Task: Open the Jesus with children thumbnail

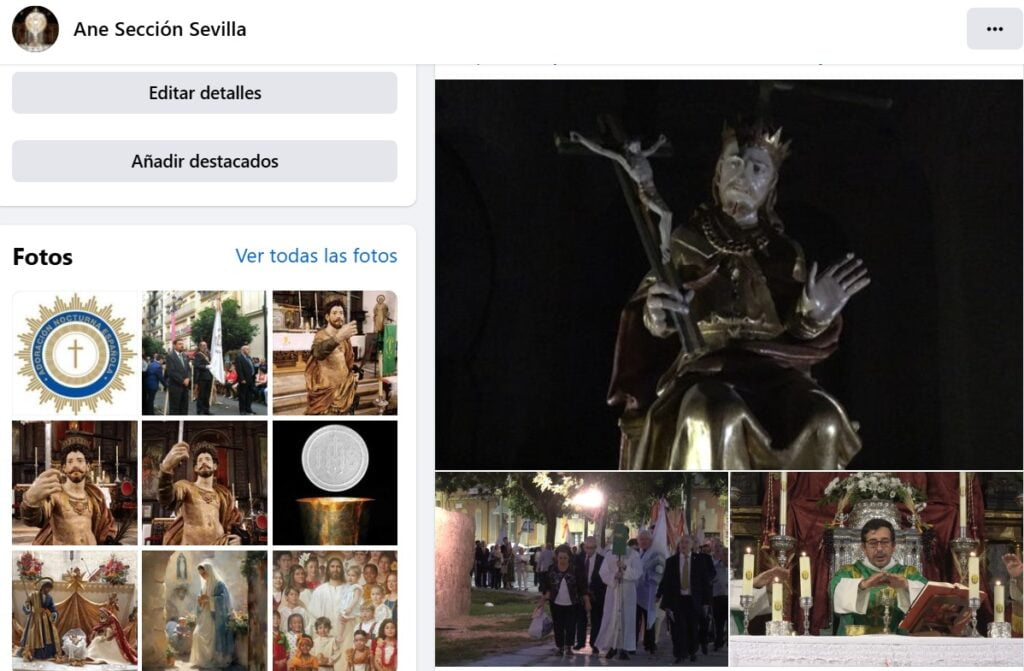Action: (x=334, y=610)
